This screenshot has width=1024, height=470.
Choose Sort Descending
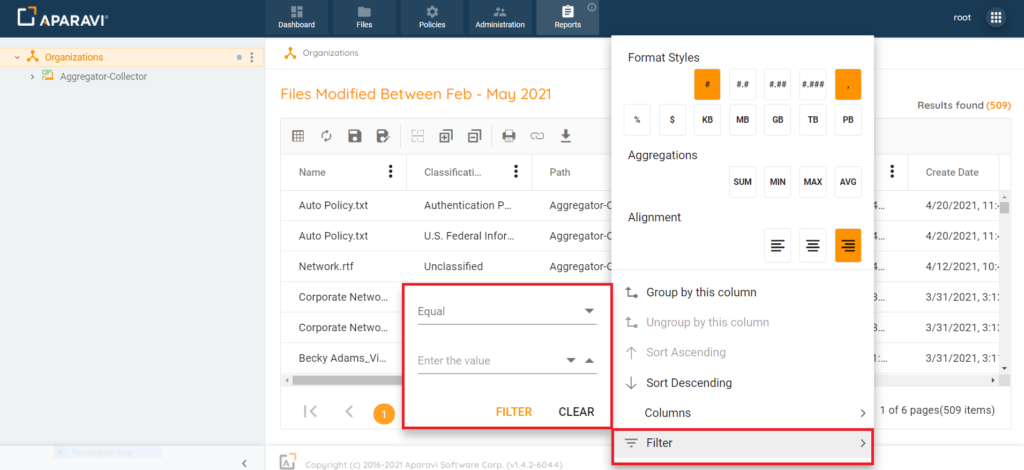coord(743,383)
